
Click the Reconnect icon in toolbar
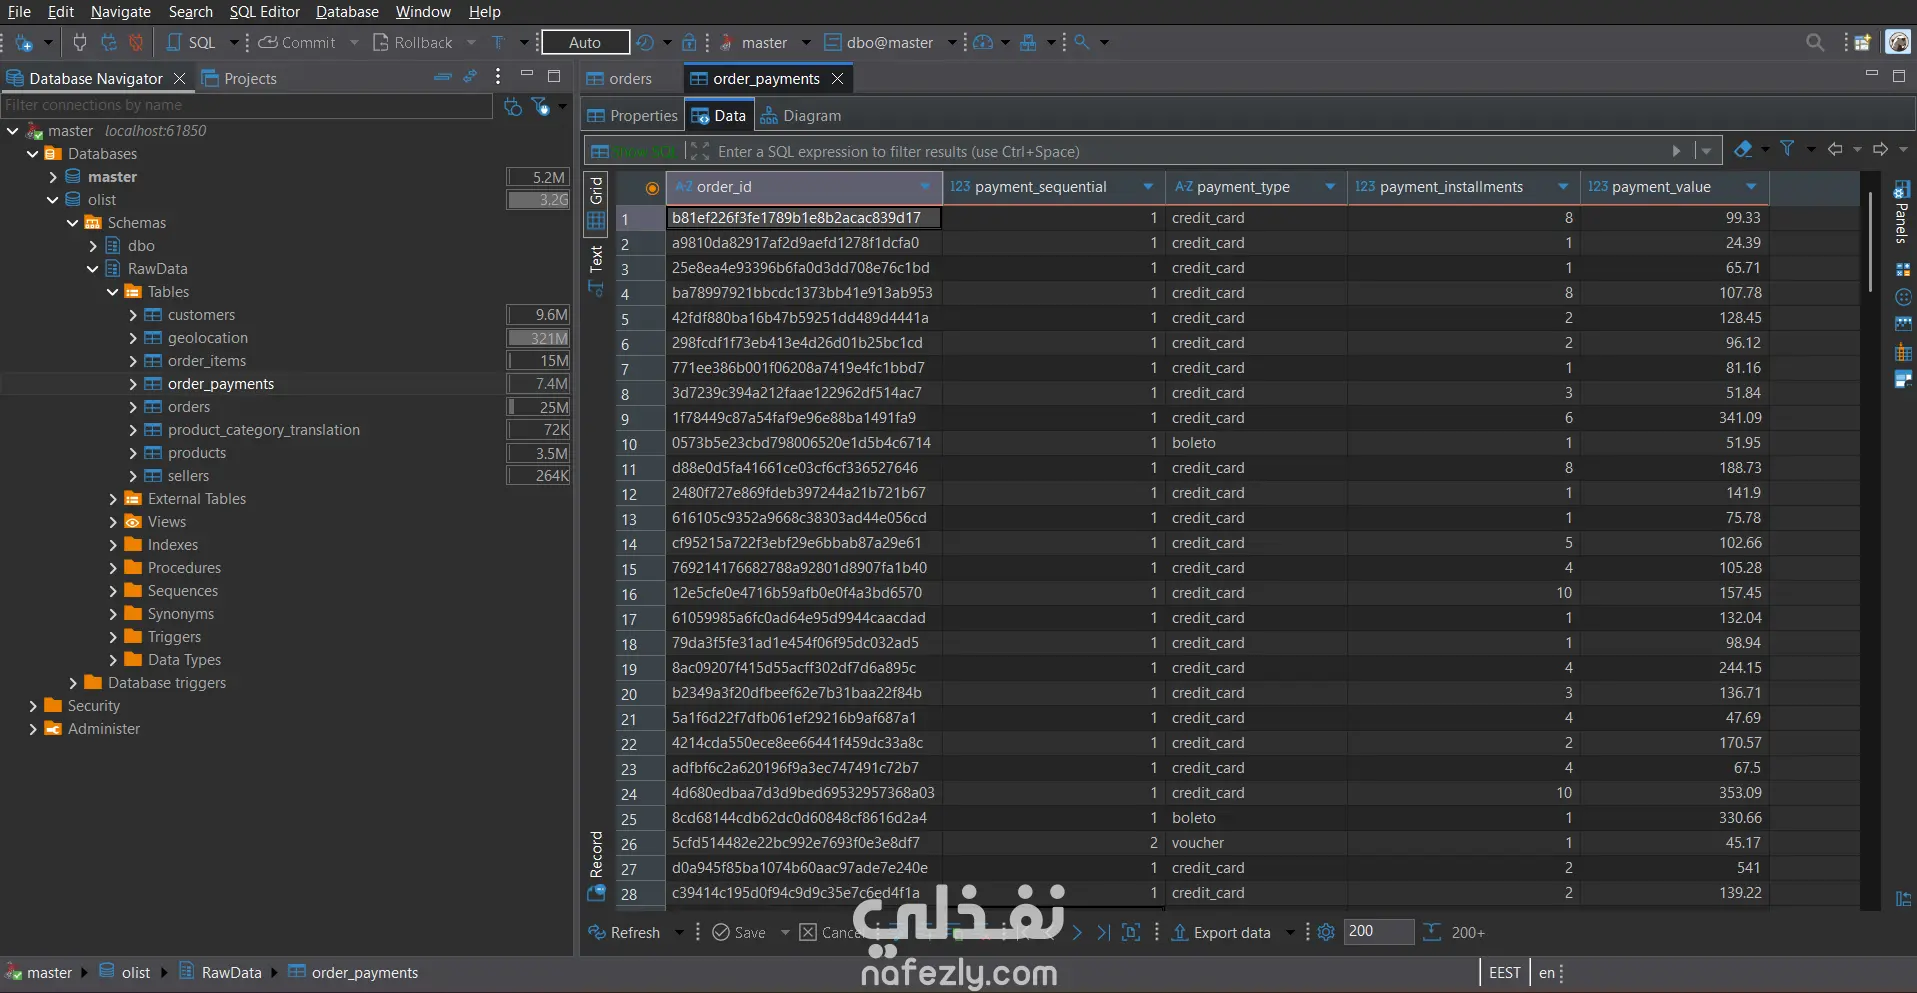(x=108, y=43)
